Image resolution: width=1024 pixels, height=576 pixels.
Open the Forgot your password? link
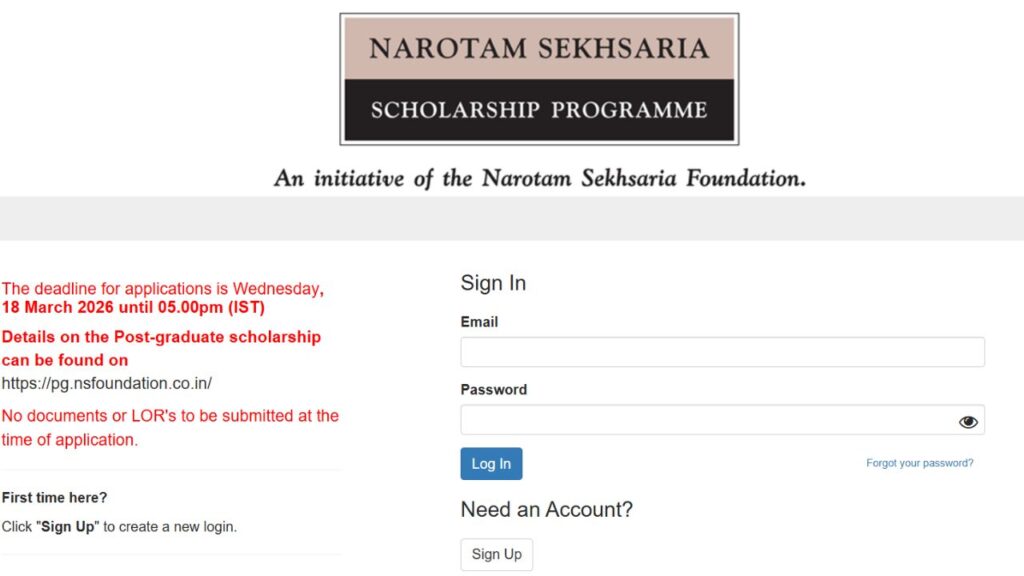point(918,463)
